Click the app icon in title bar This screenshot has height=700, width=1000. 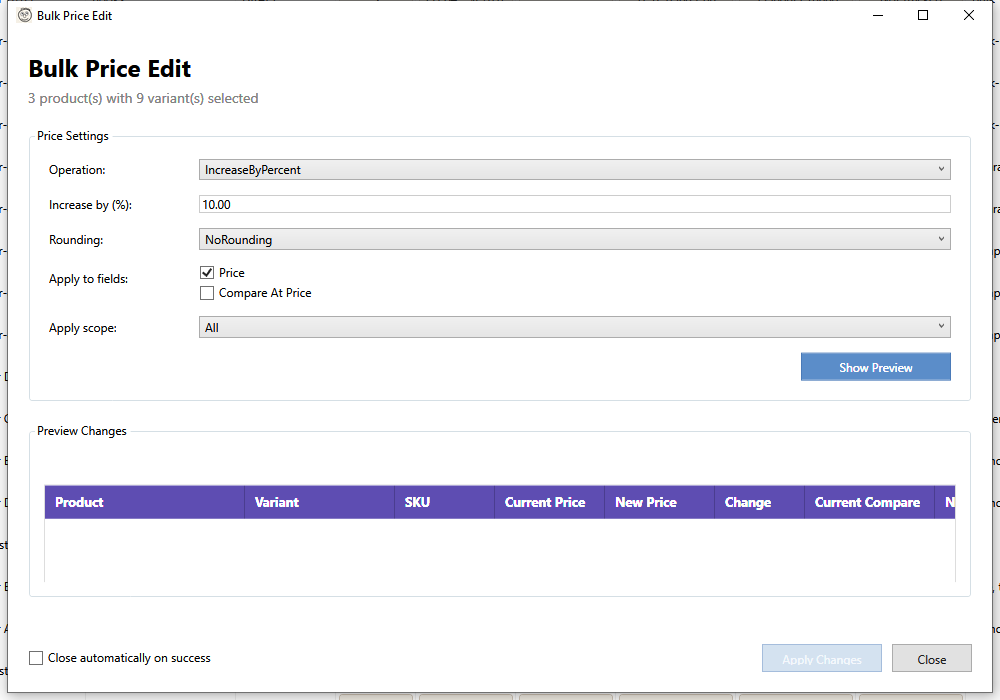(25, 16)
